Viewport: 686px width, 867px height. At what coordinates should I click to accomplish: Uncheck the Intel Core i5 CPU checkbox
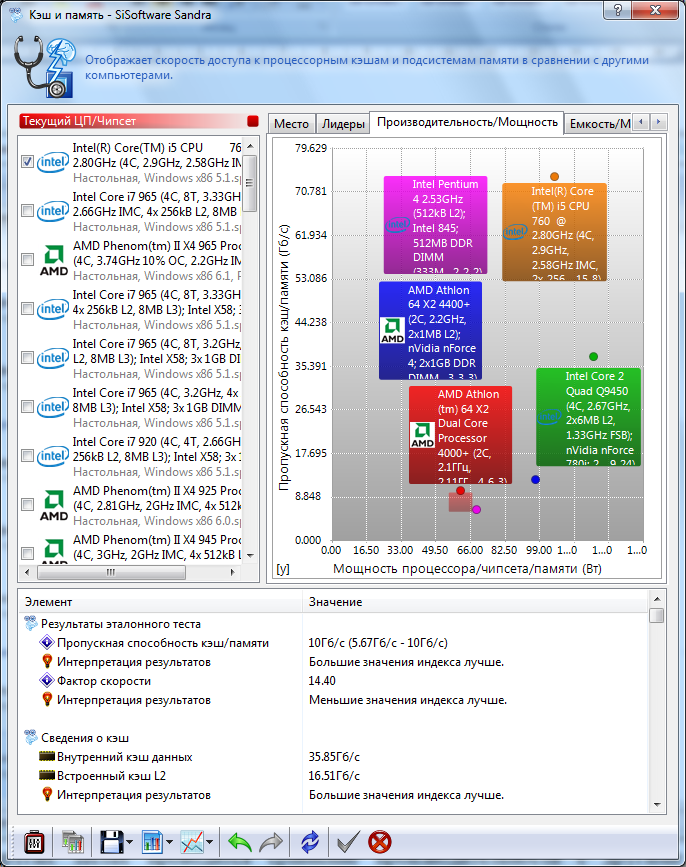(28, 161)
